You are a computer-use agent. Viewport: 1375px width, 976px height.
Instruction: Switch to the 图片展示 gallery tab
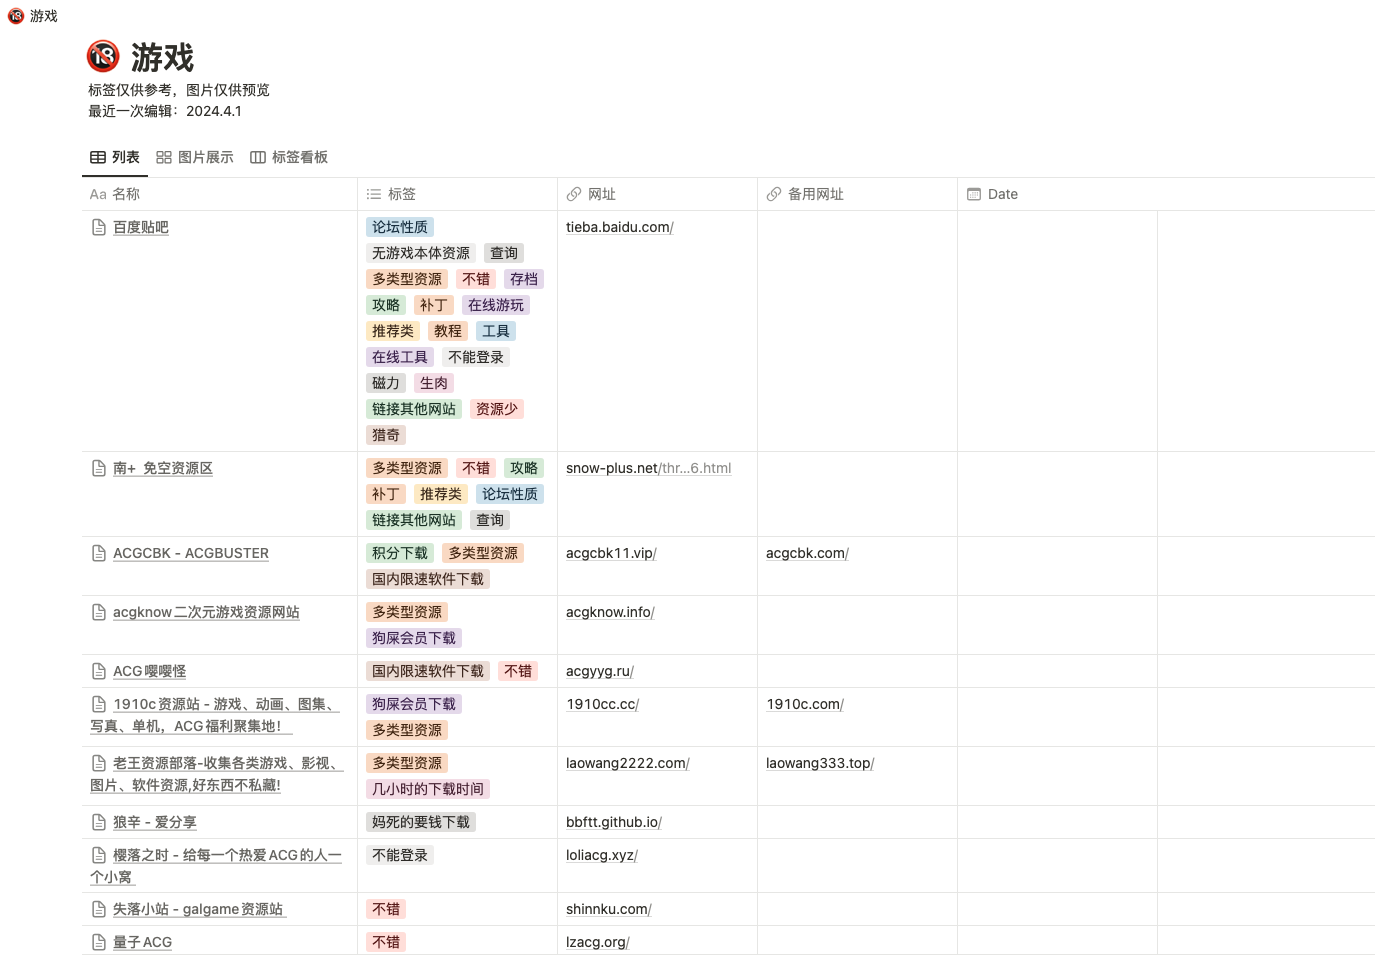pos(195,157)
